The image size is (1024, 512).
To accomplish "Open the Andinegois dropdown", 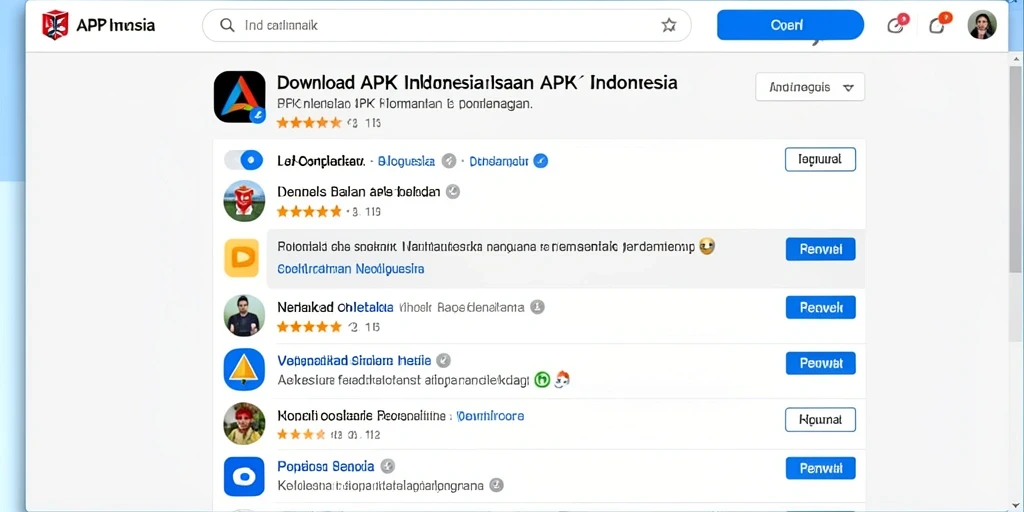I will point(810,87).
